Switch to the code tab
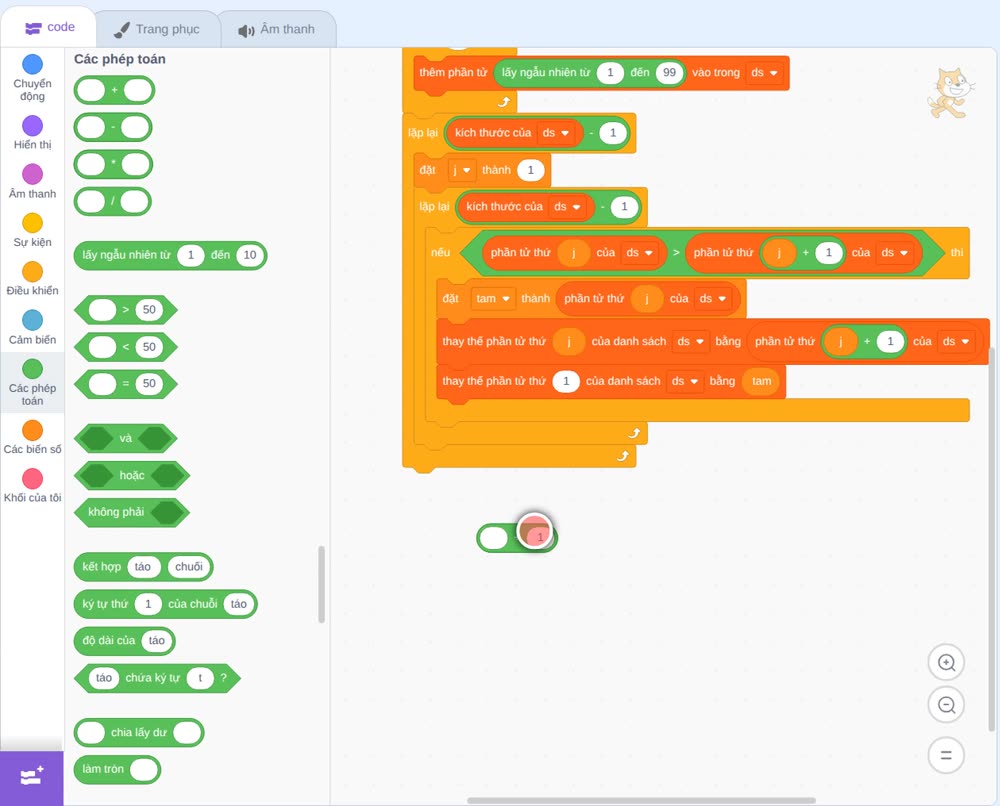The width and height of the screenshot is (1000, 806). pos(49,27)
